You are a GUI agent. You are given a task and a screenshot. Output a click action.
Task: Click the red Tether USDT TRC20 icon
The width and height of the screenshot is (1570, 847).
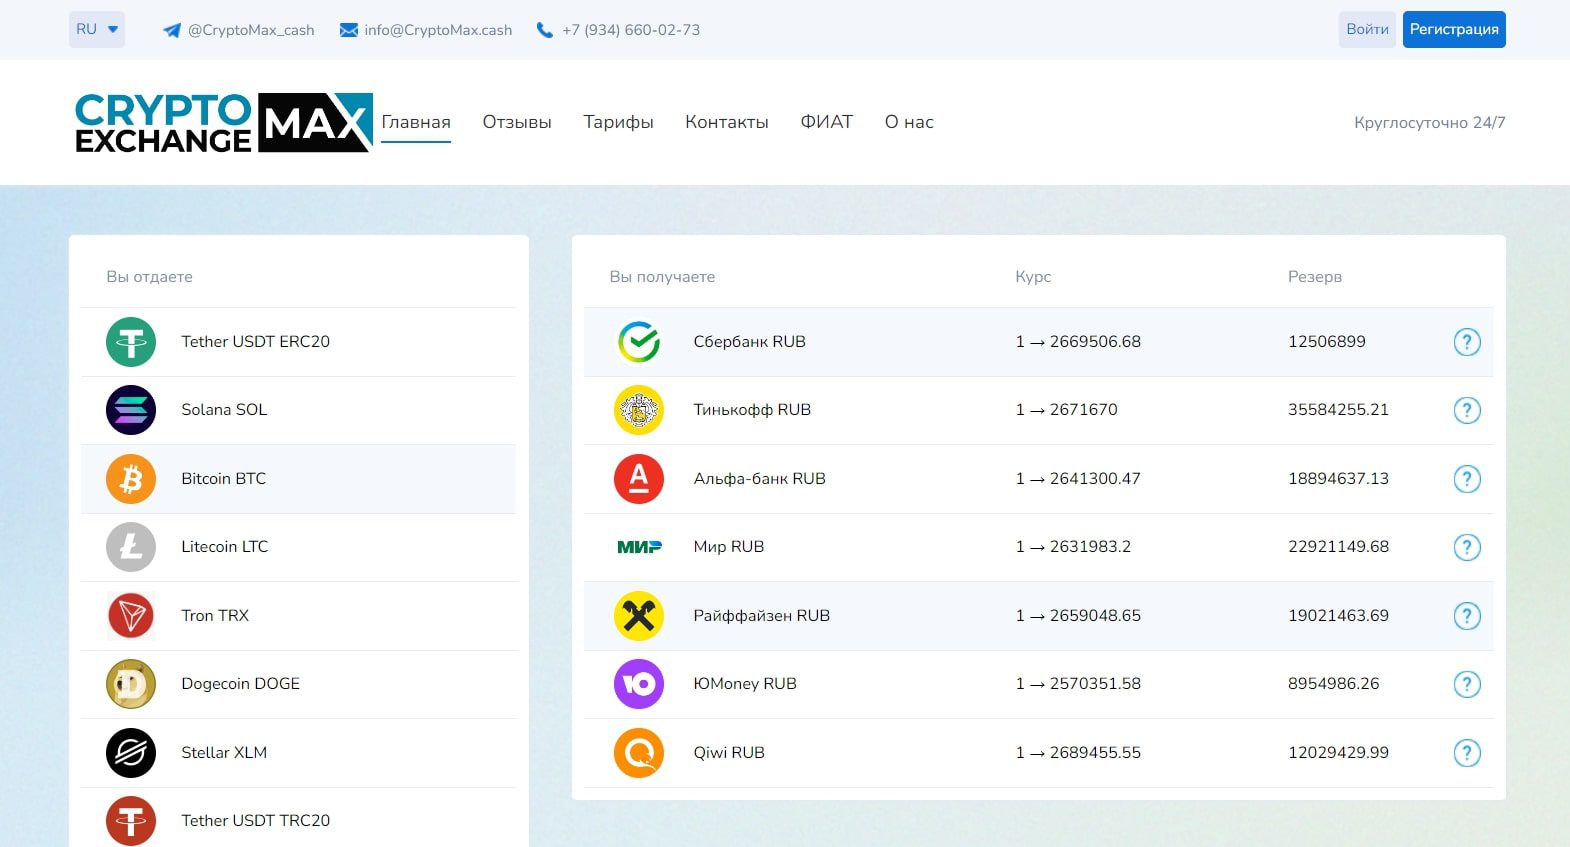131,821
